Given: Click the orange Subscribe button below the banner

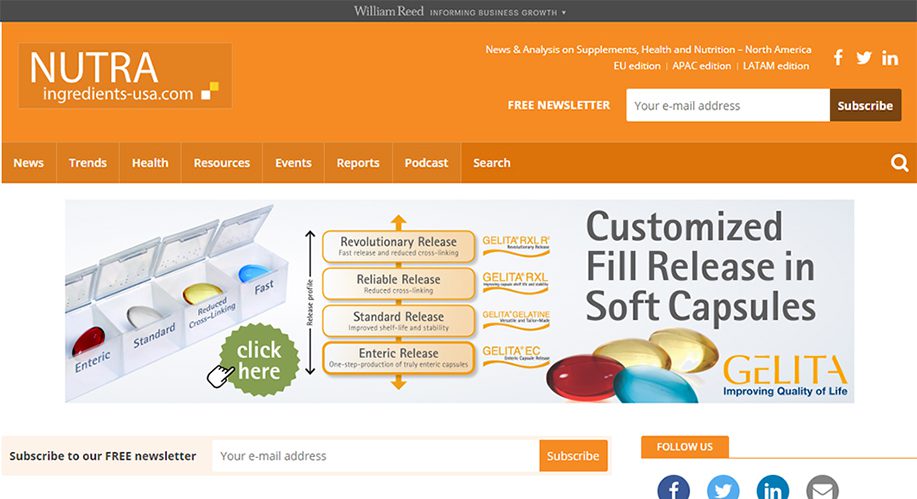Looking at the screenshot, I should (573, 456).
